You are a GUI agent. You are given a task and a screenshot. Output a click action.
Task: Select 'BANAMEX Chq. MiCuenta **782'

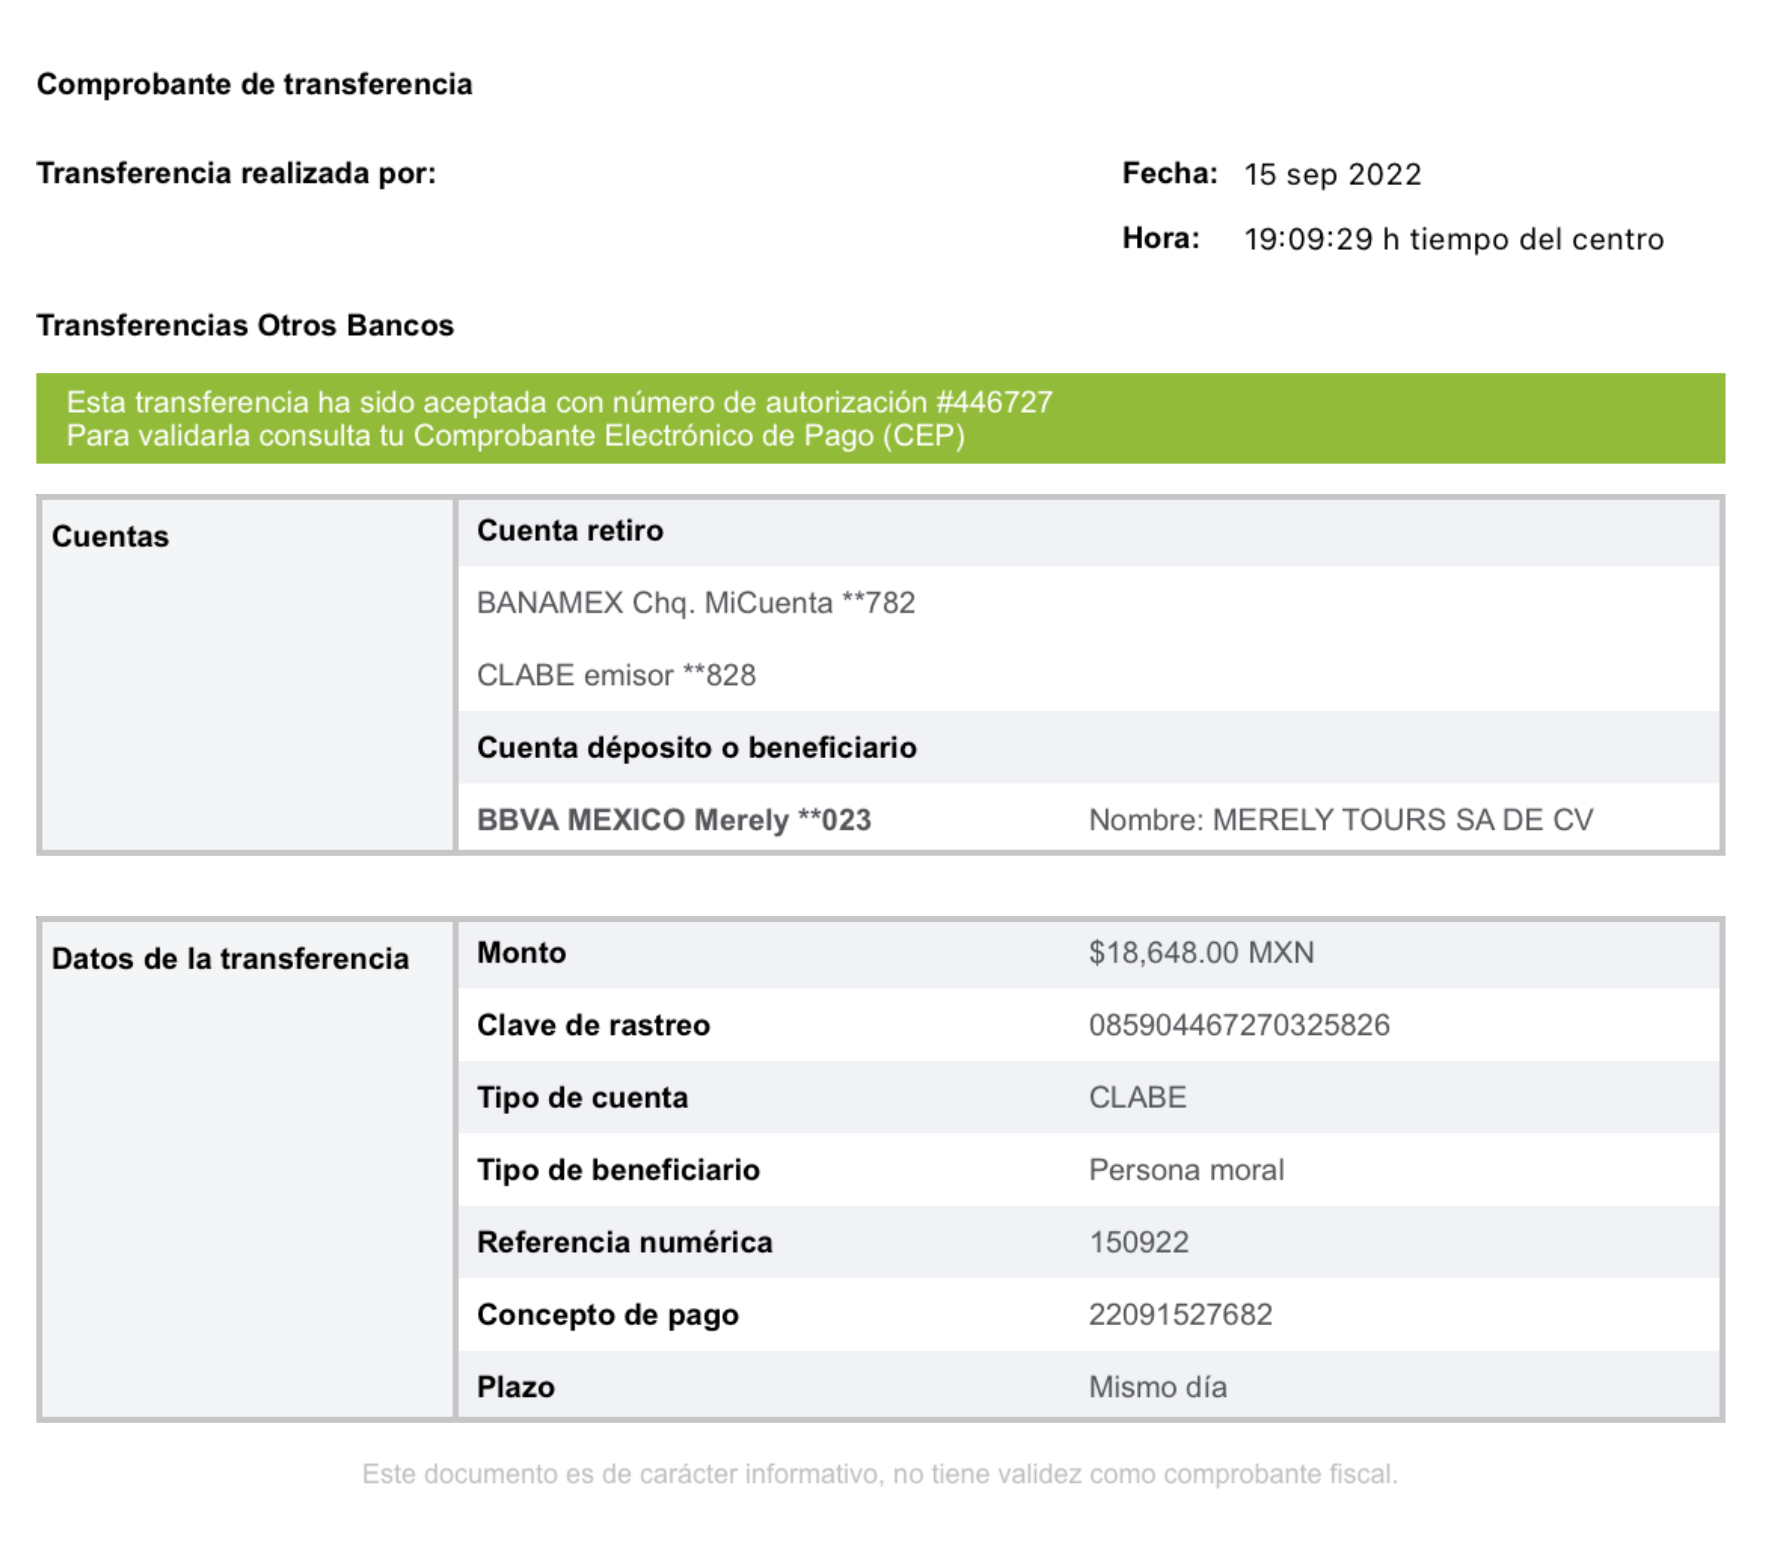(696, 603)
